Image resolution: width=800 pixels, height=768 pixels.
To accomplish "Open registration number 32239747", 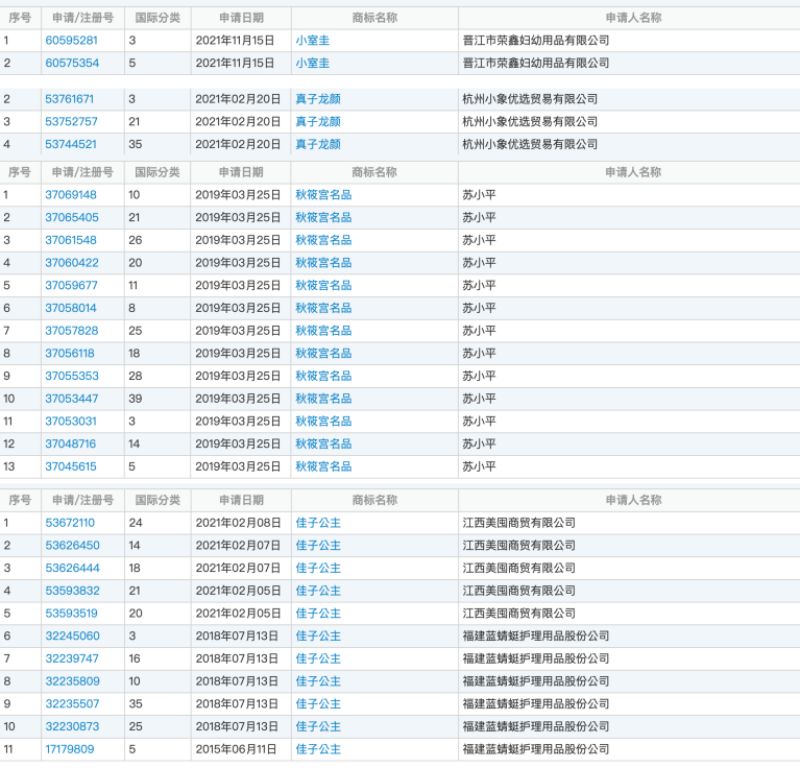I will [72, 658].
